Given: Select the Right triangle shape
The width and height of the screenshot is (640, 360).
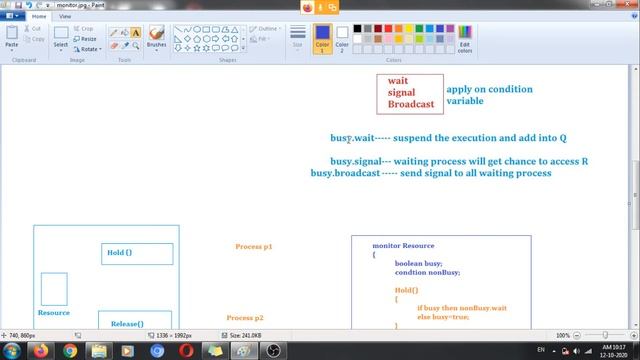Looking at the screenshot, I should [x=178, y=39].
